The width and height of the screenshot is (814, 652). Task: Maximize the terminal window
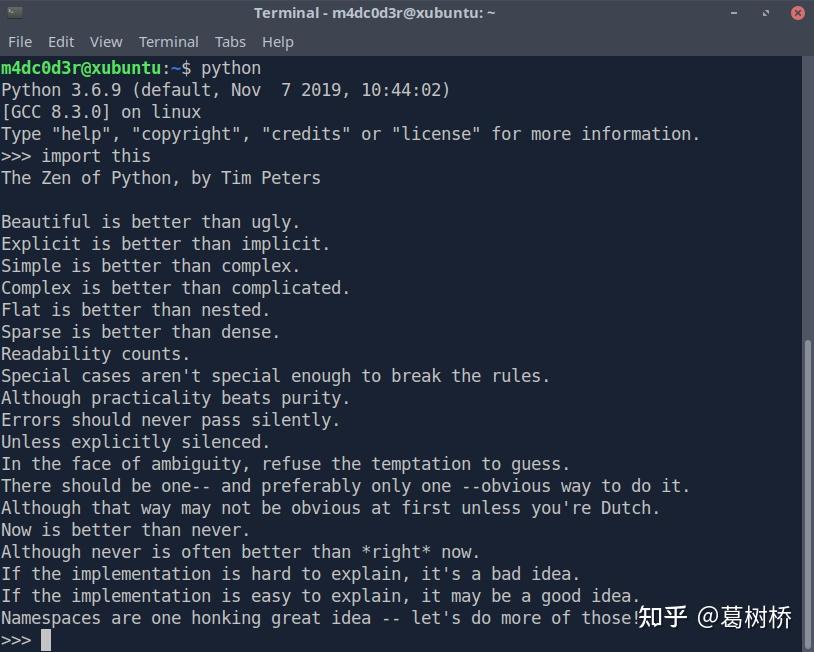[x=766, y=13]
